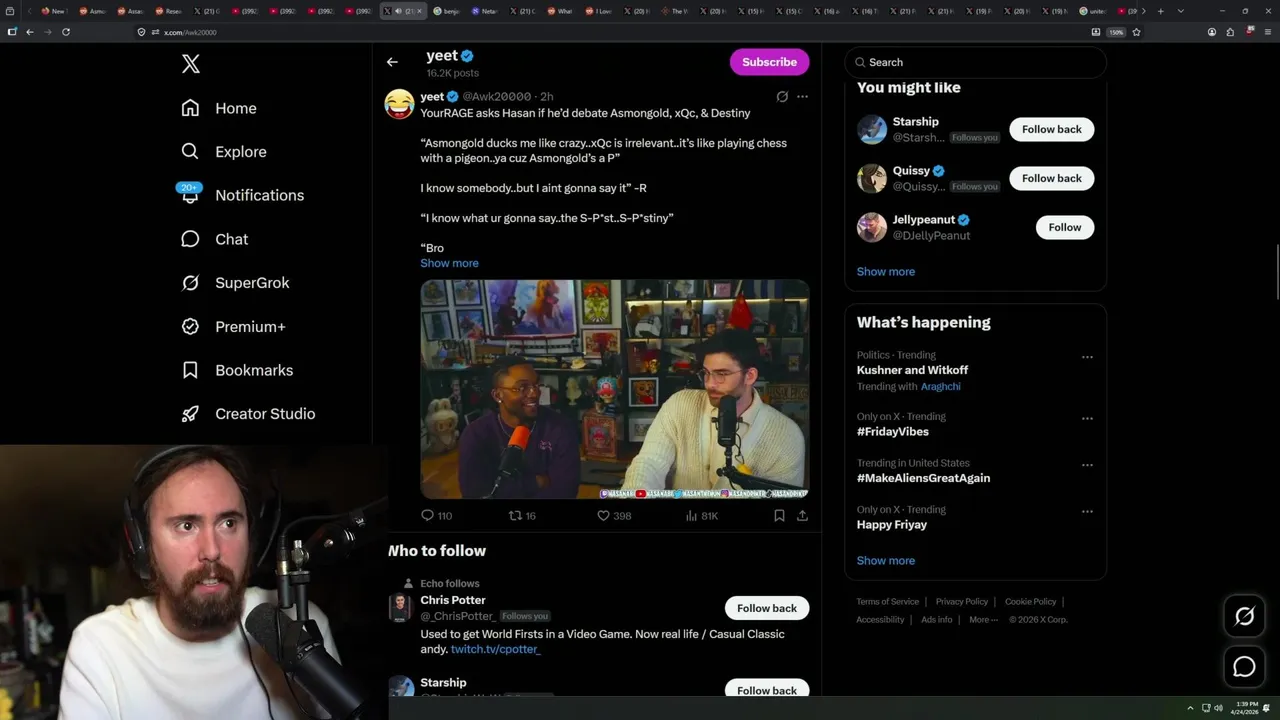Open #MakeAliensGreatAgain trend

pyautogui.click(x=923, y=478)
